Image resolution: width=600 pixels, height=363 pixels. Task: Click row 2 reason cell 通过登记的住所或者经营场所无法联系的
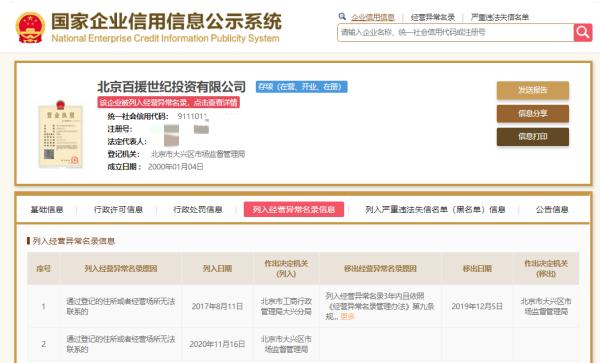pyautogui.click(x=121, y=344)
